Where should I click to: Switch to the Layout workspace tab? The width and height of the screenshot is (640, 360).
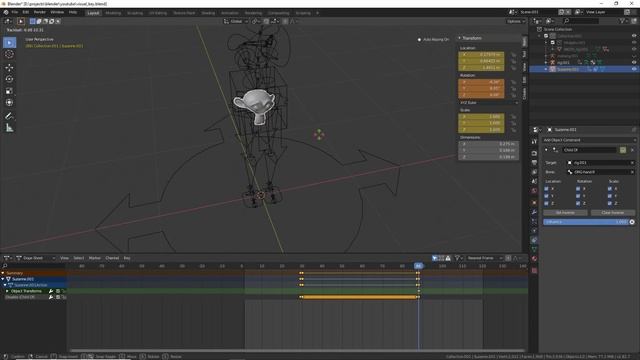(x=93, y=13)
